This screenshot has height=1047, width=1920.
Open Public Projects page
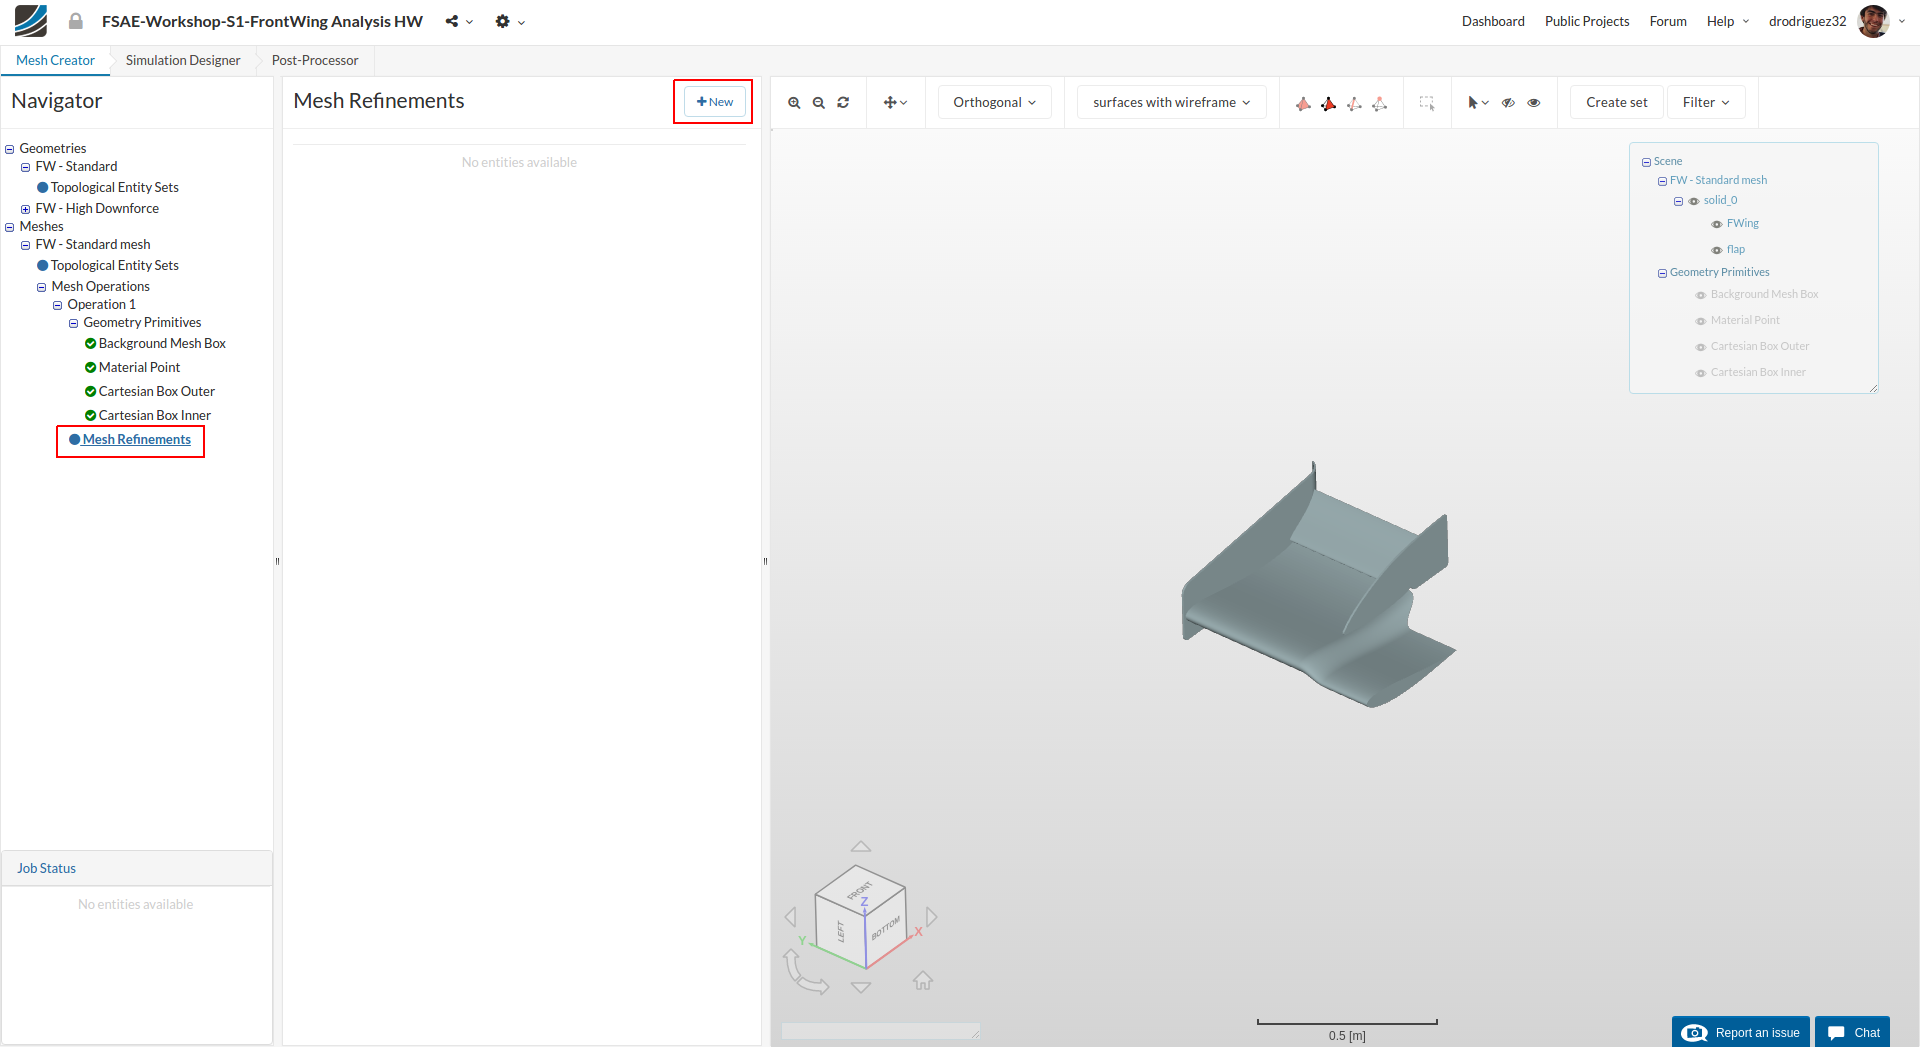pyautogui.click(x=1587, y=21)
